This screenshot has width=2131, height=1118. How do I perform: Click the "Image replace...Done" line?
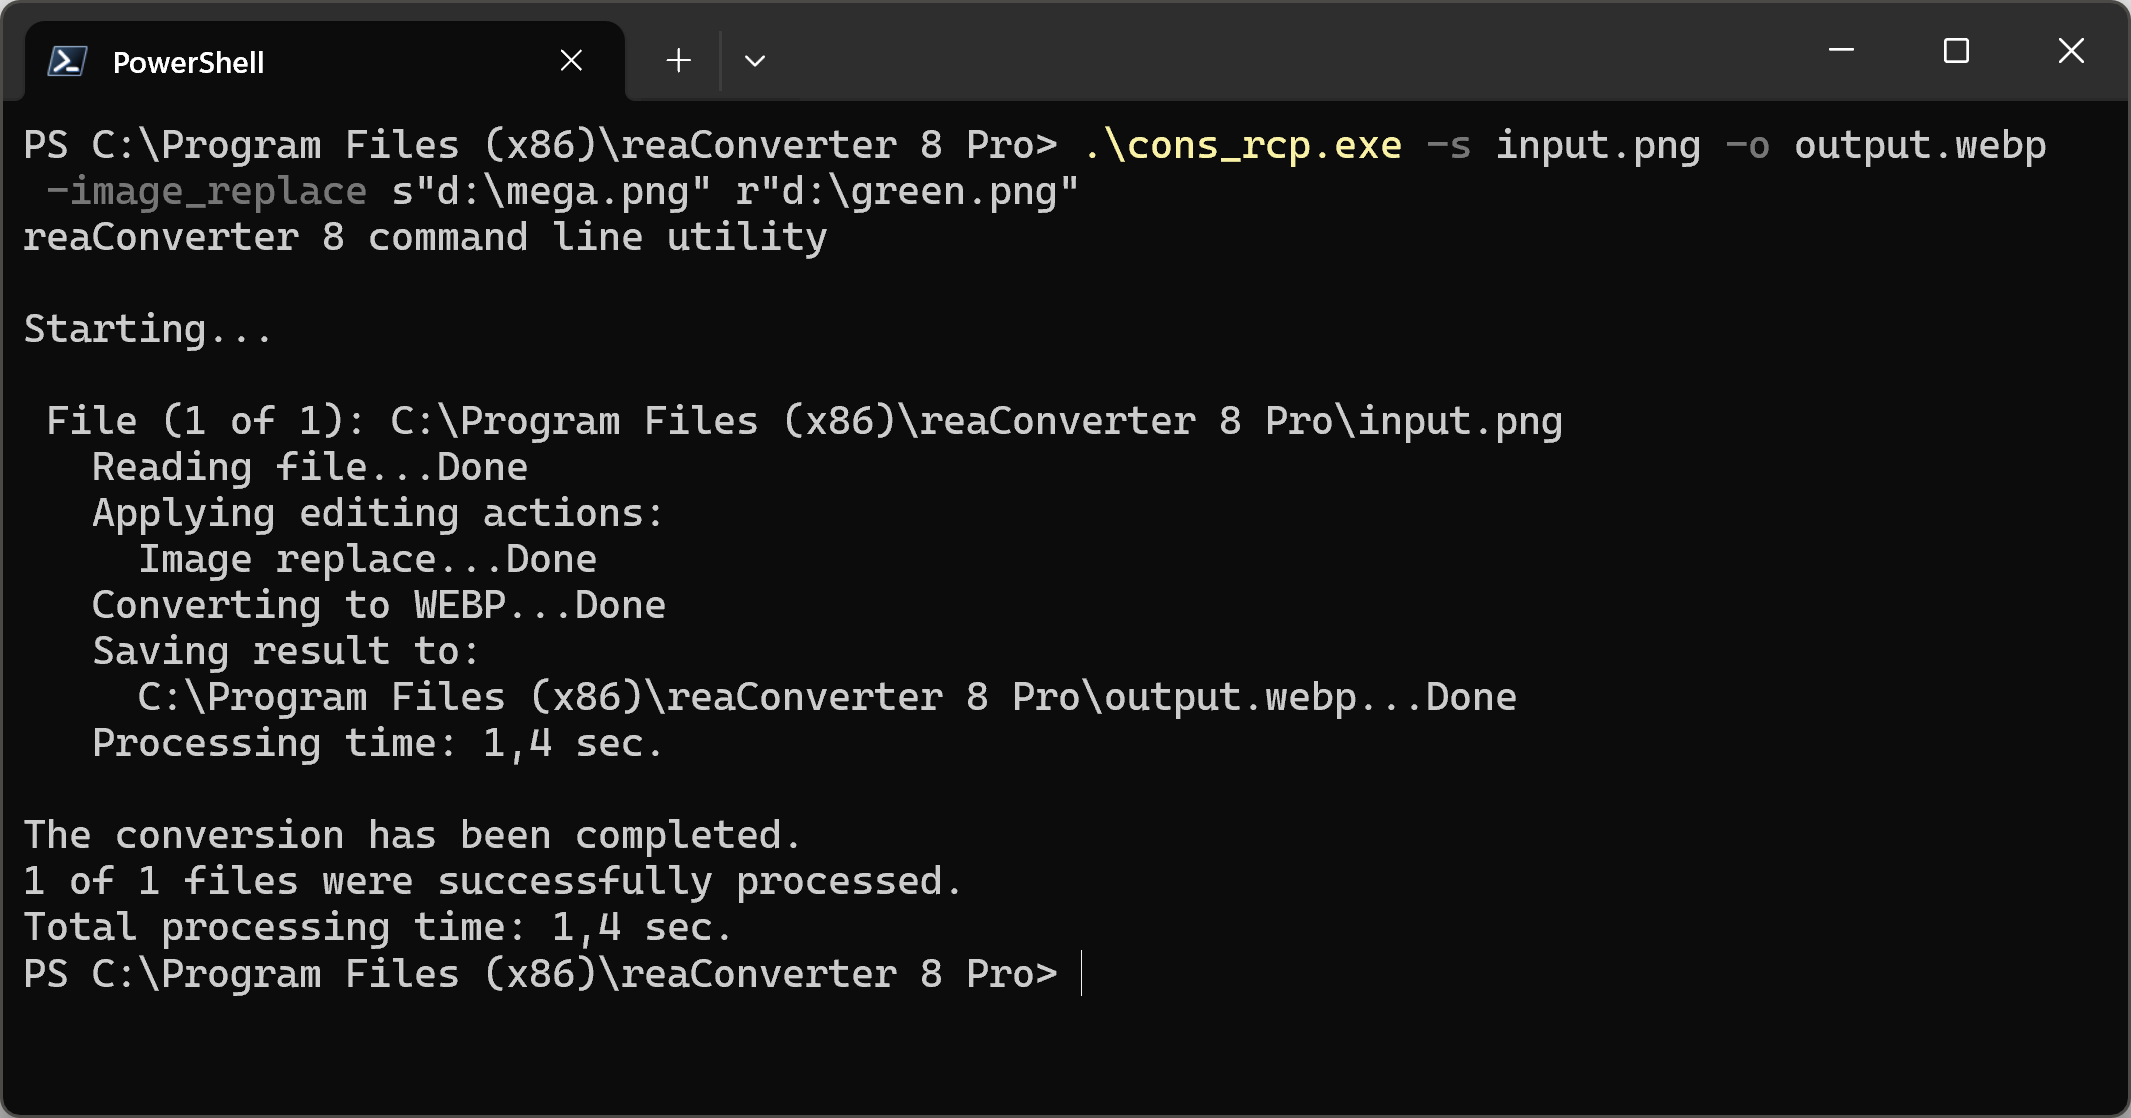(367, 560)
